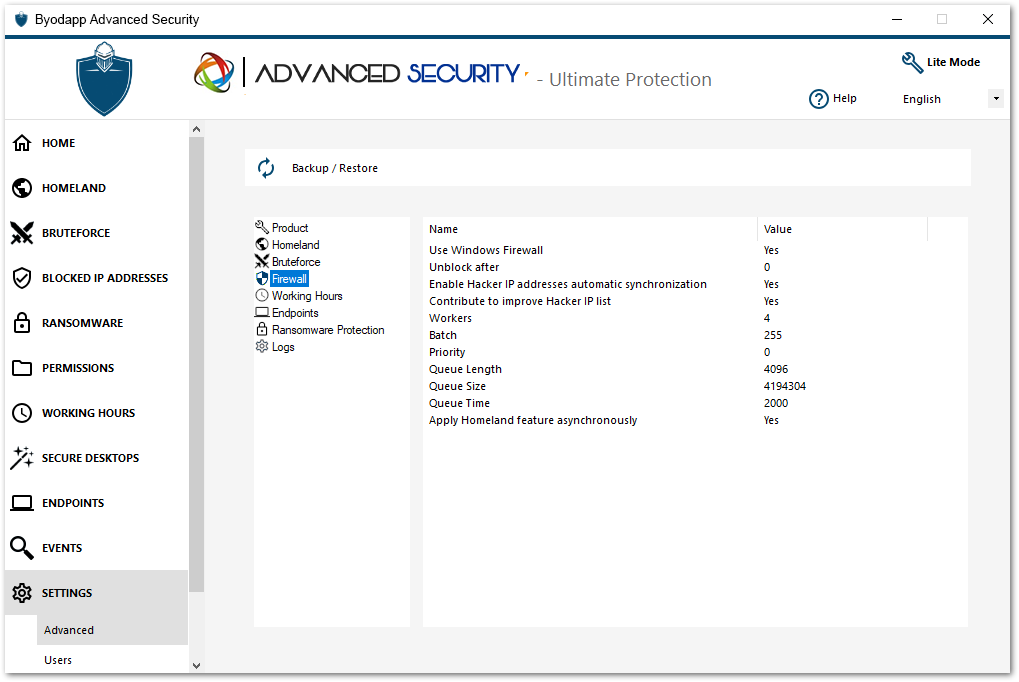Open the HOME menu label

[58, 143]
